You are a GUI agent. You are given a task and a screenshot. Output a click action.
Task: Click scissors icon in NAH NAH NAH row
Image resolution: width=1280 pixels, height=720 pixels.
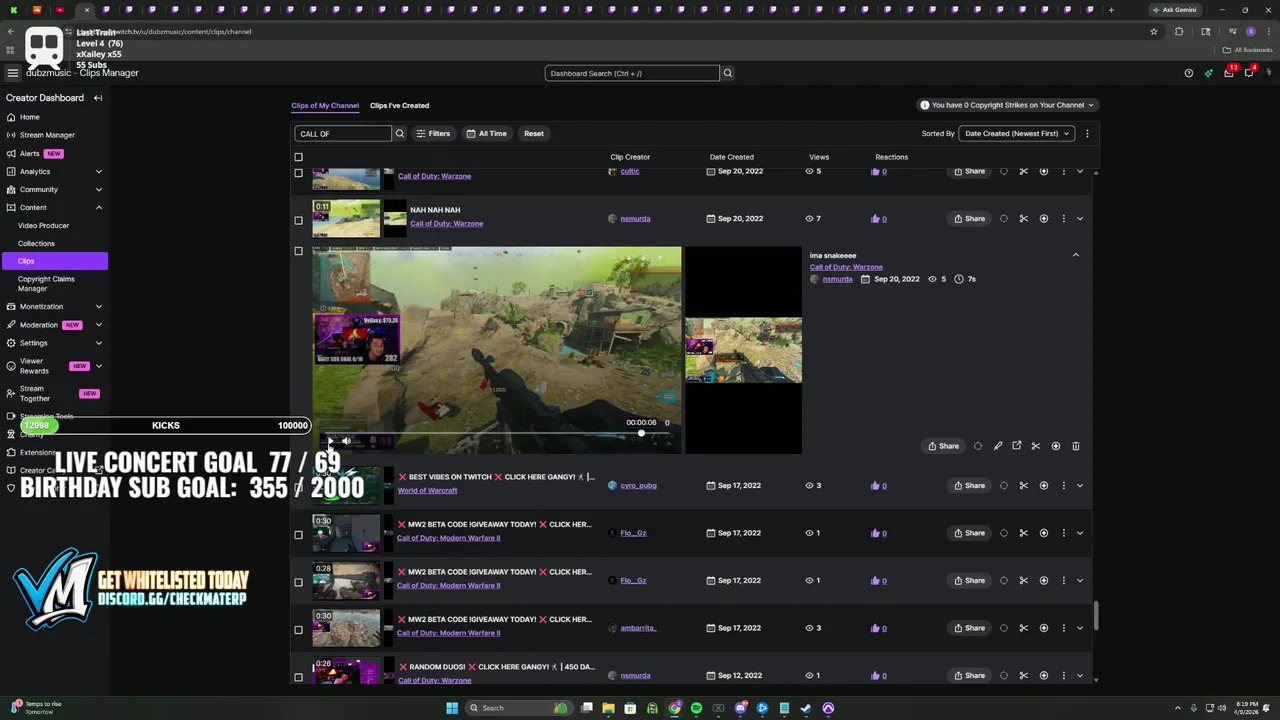click(1024, 219)
